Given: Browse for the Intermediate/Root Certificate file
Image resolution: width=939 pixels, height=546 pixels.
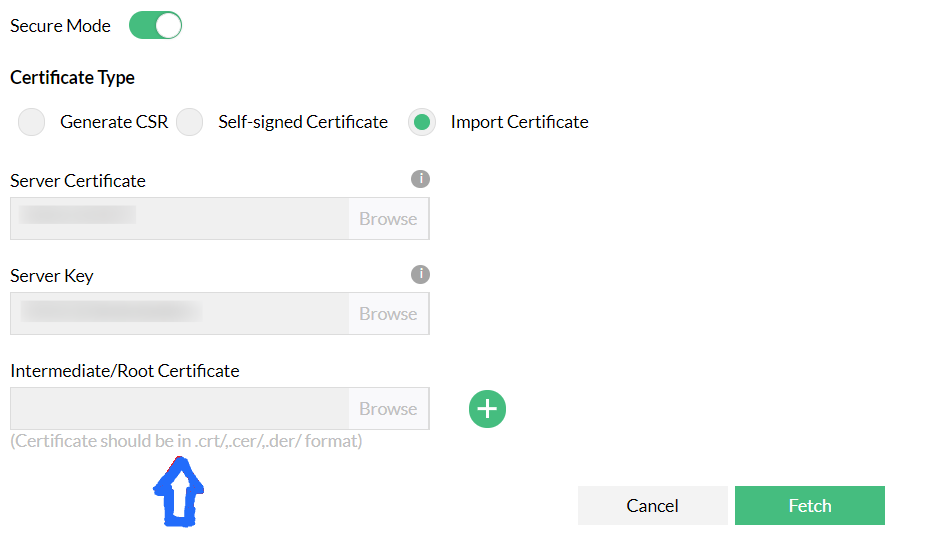Looking at the screenshot, I should coord(388,409).
